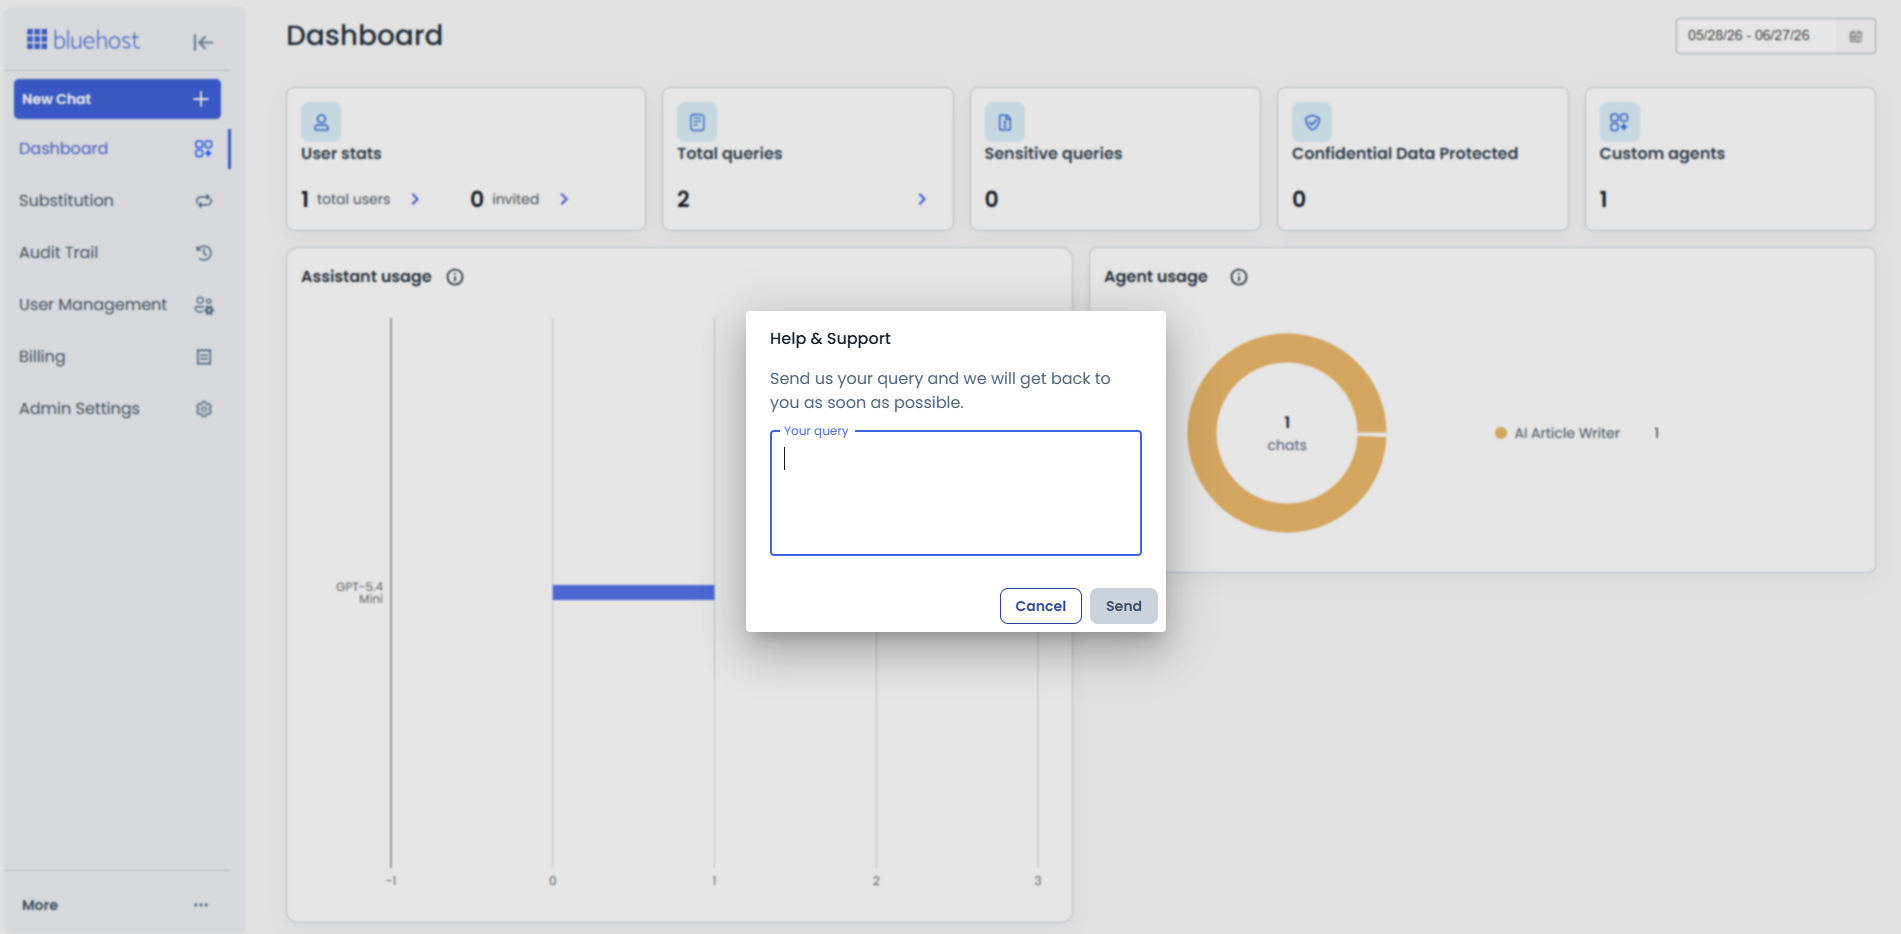The width and height of the screenshot is (1901, 934).
Task: Click the Confidential Data Protected title
Action: 1405,154
